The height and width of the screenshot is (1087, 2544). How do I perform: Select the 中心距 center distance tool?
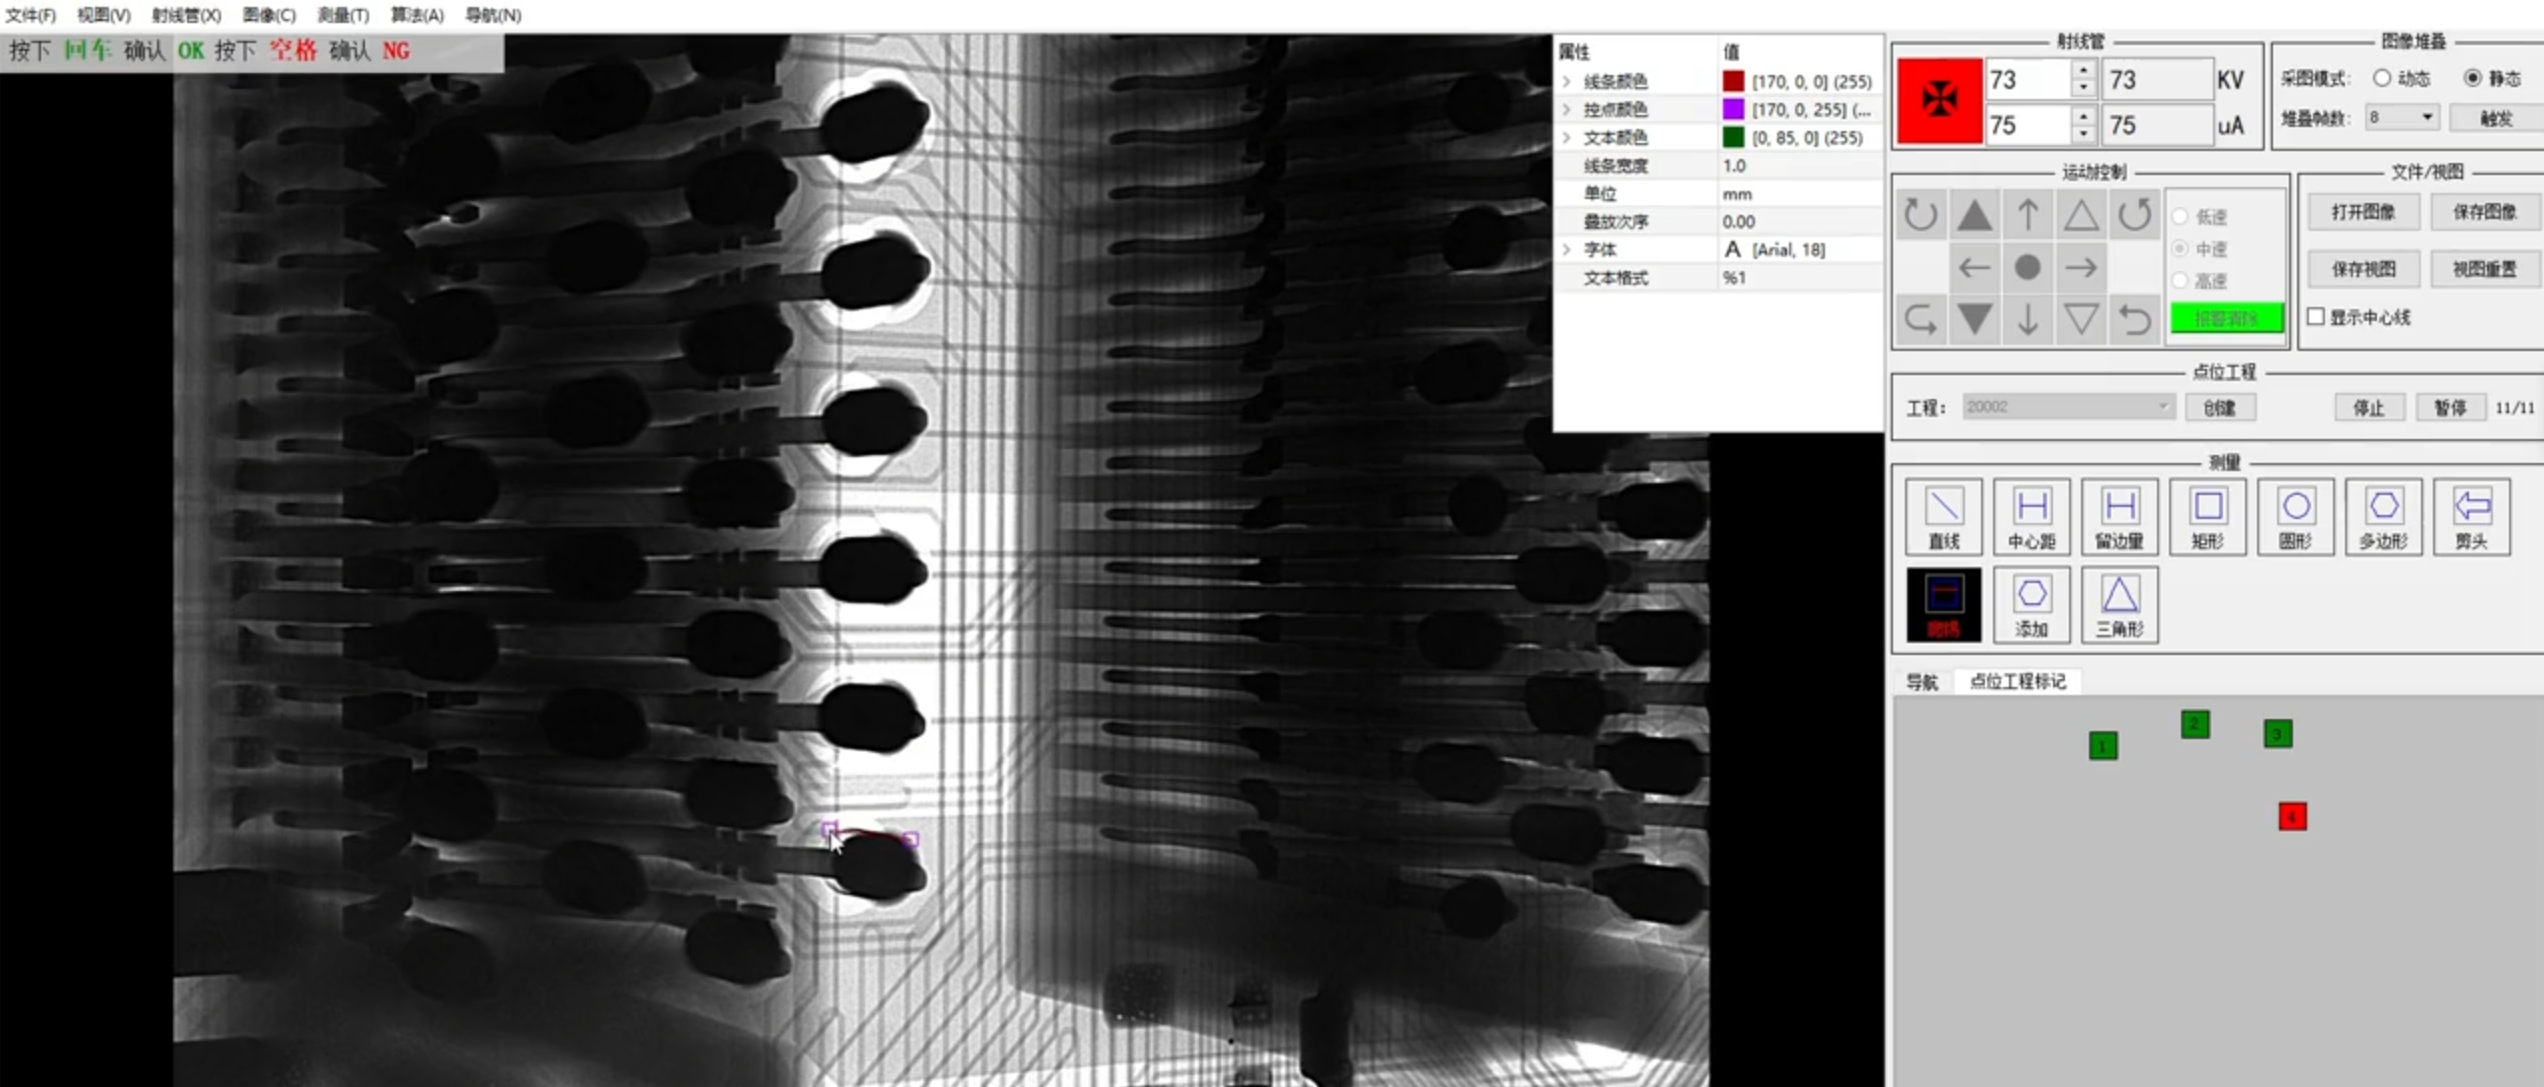2031,517
